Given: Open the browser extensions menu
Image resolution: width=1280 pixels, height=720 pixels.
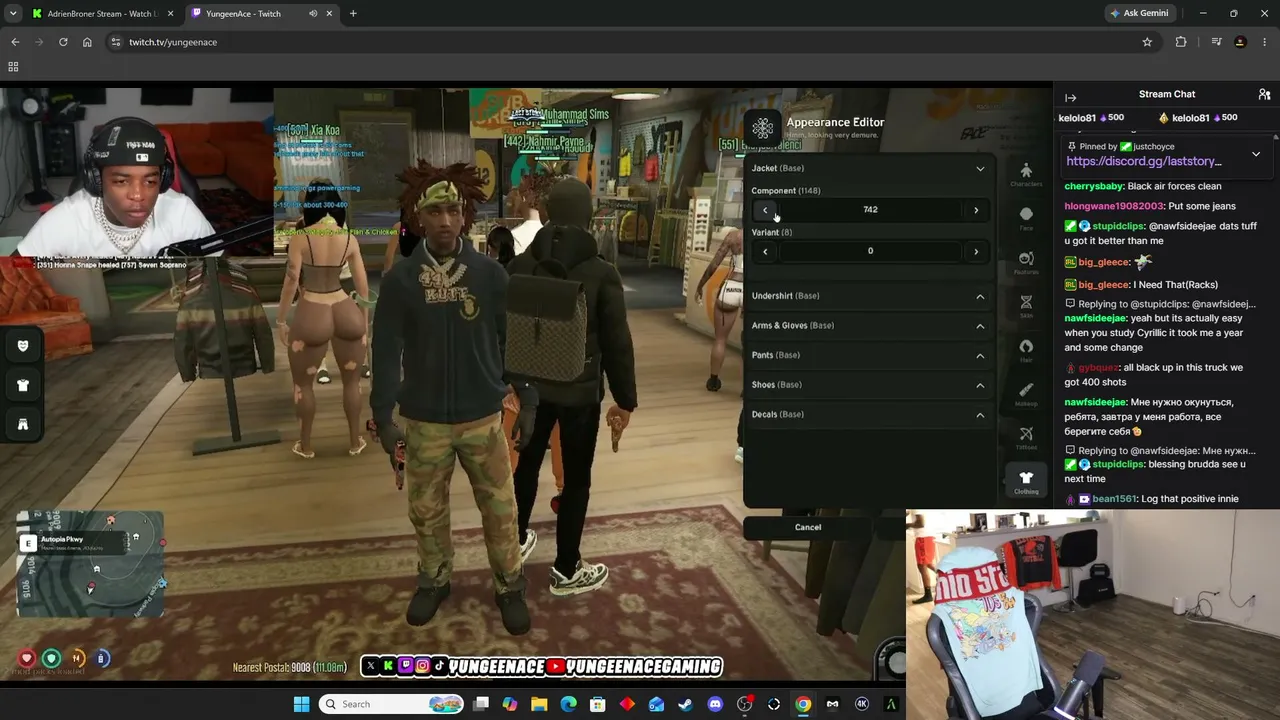Looking at the screenshot, I should 1181,42.
